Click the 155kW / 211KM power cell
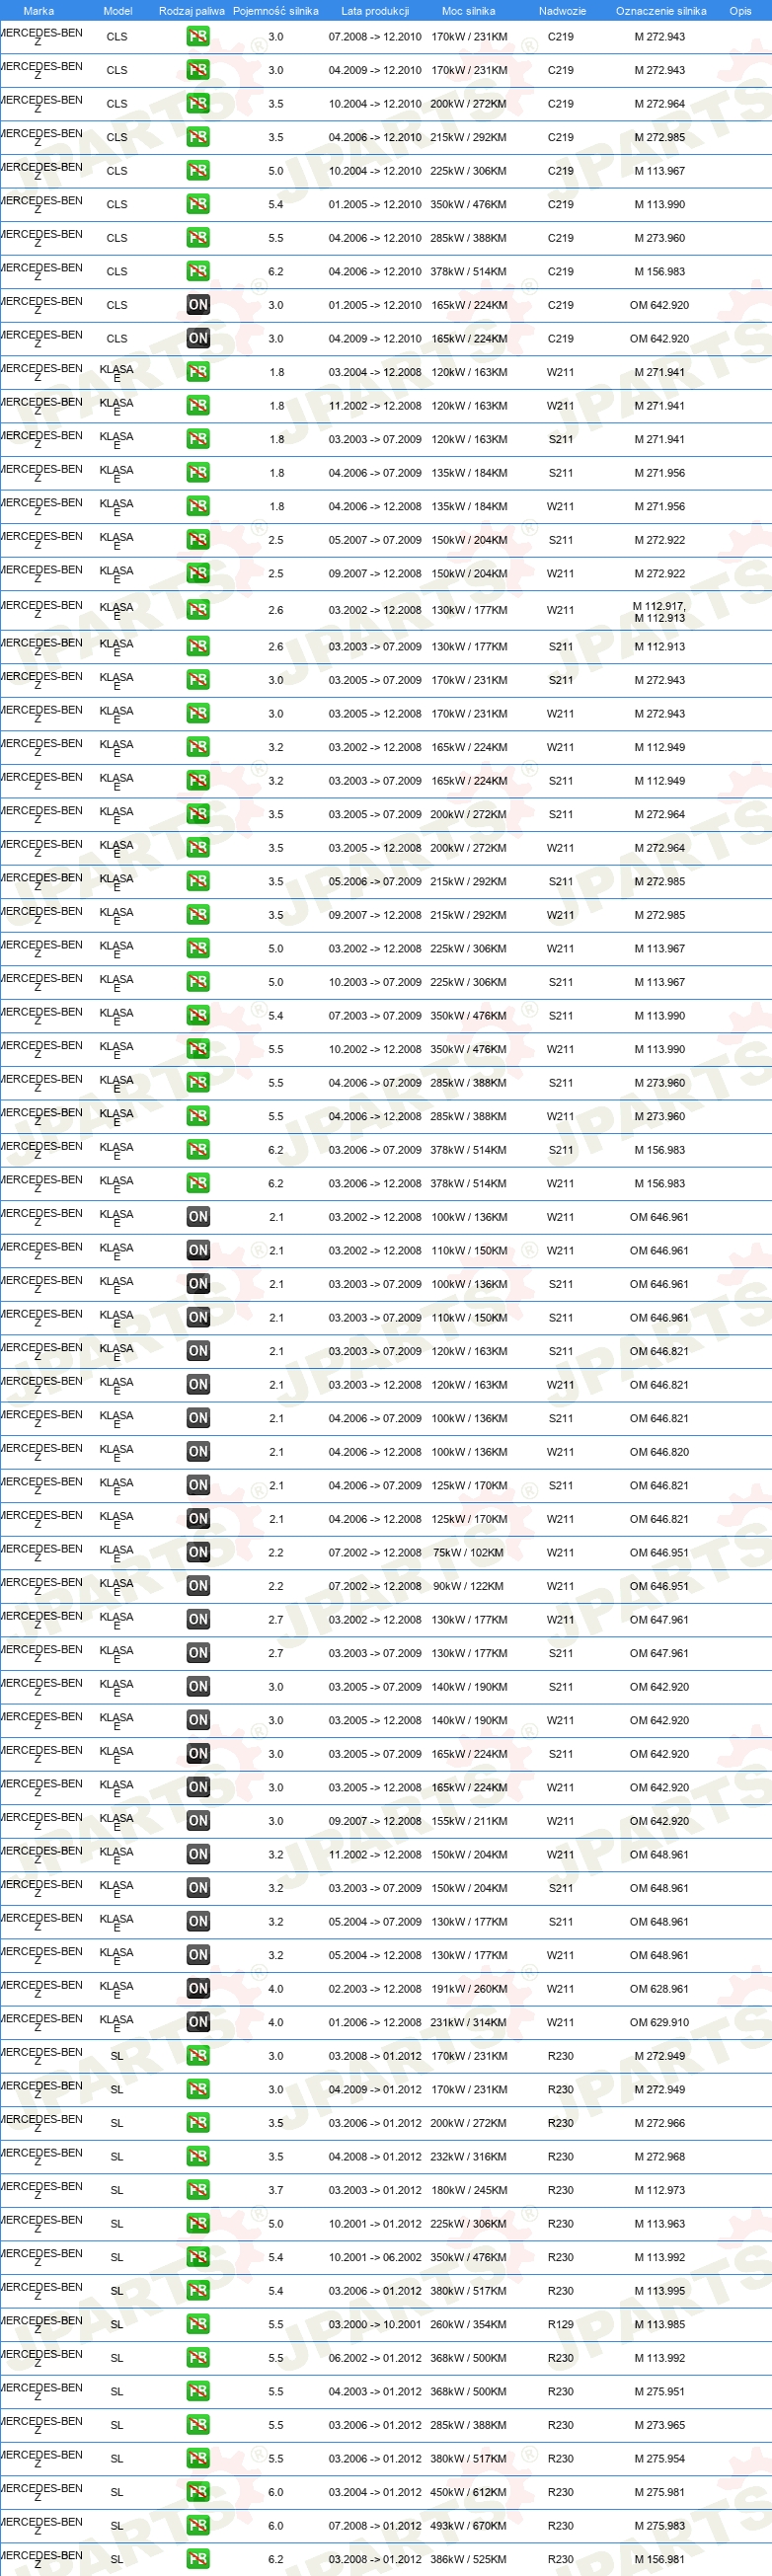Screen dimensions: 772x2576 click(469, 1821)
